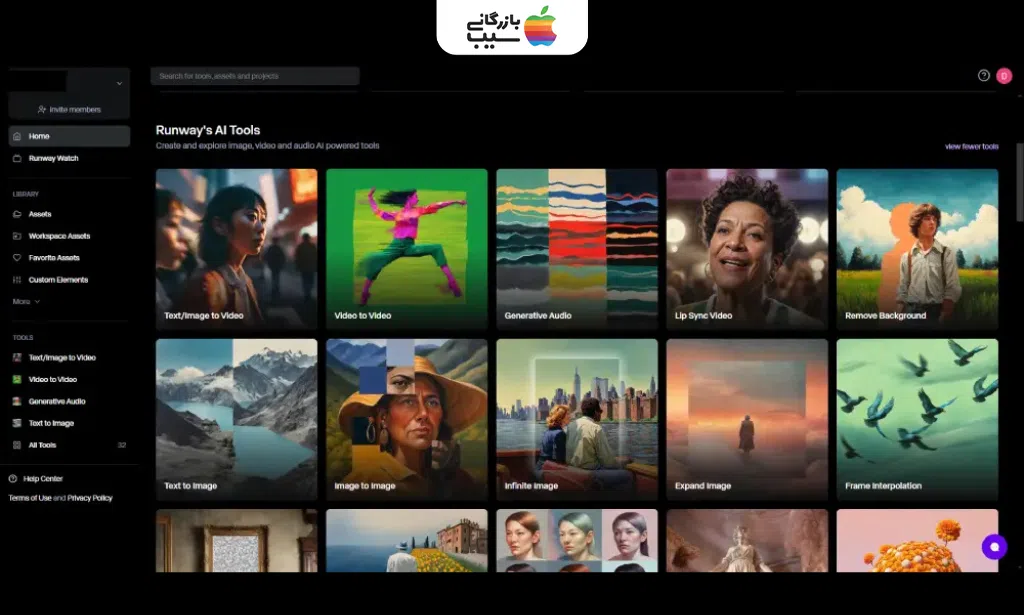Open Generative Audio tool card
1024x615 pixels.
577,249
